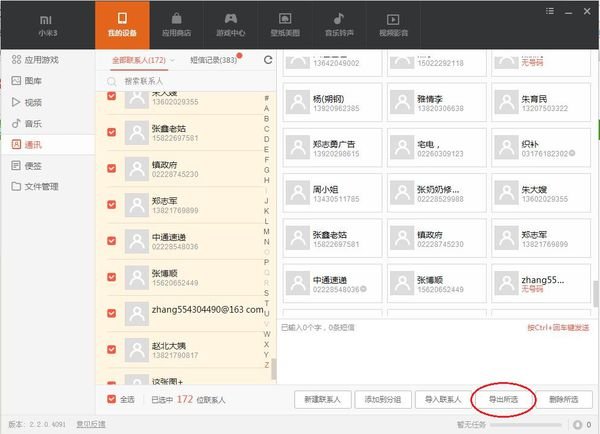This screenshot has height=434, width=600.
Task: Click the task count icon in the status bar
Action: tap(577, 424)
